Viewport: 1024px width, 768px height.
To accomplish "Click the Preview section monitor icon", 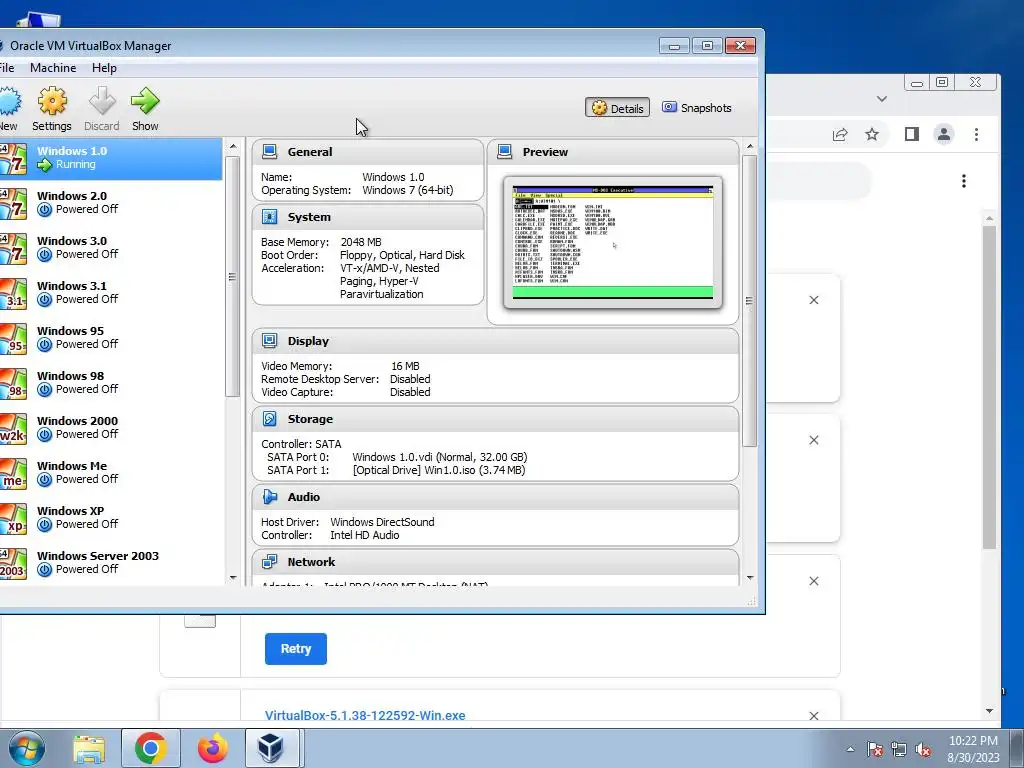I will click(x=504, y=152).
